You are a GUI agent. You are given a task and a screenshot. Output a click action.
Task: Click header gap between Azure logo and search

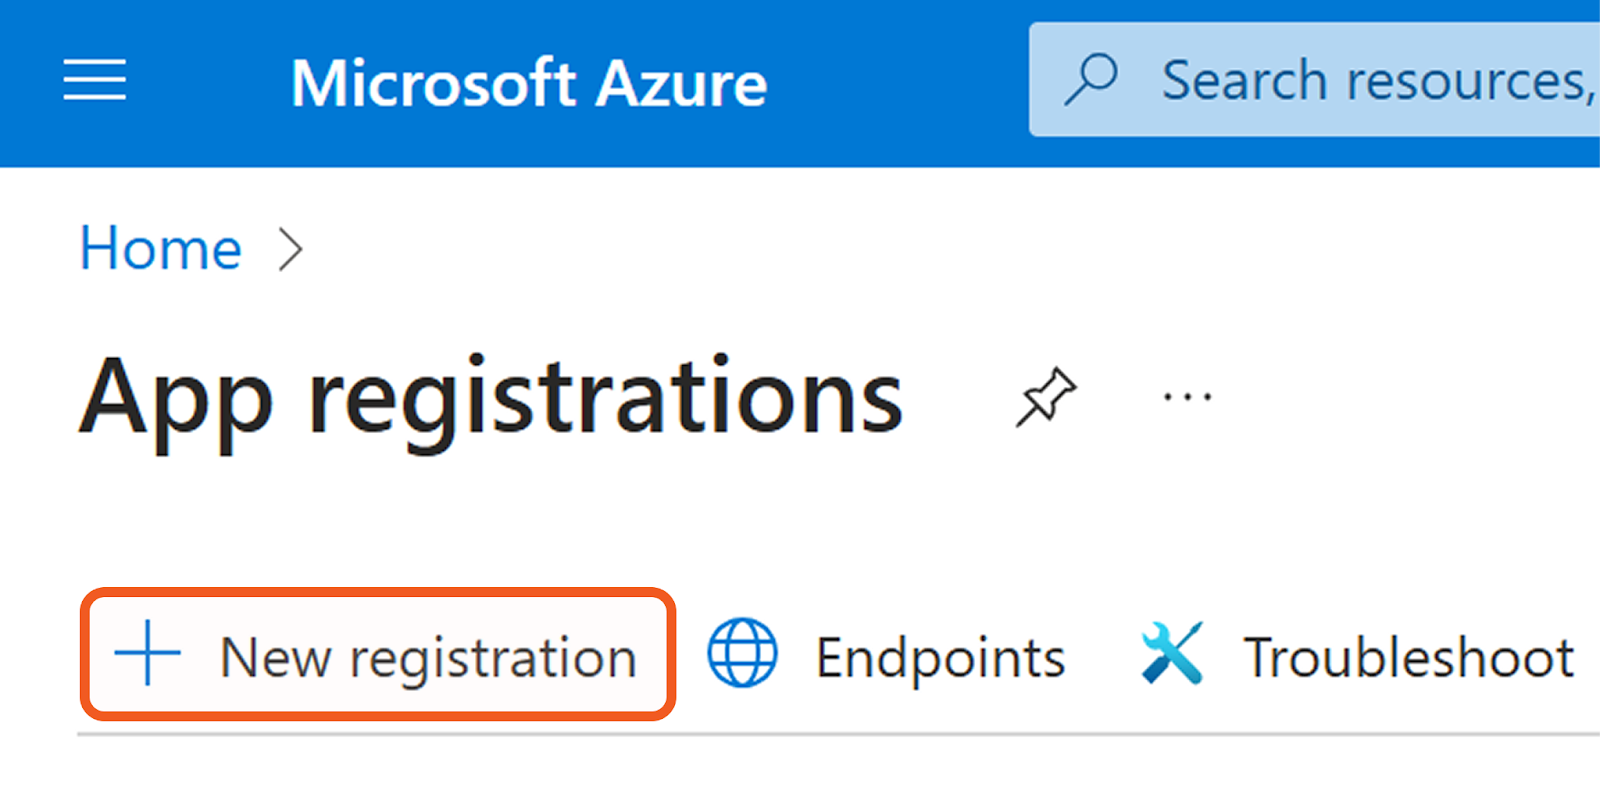897,82
